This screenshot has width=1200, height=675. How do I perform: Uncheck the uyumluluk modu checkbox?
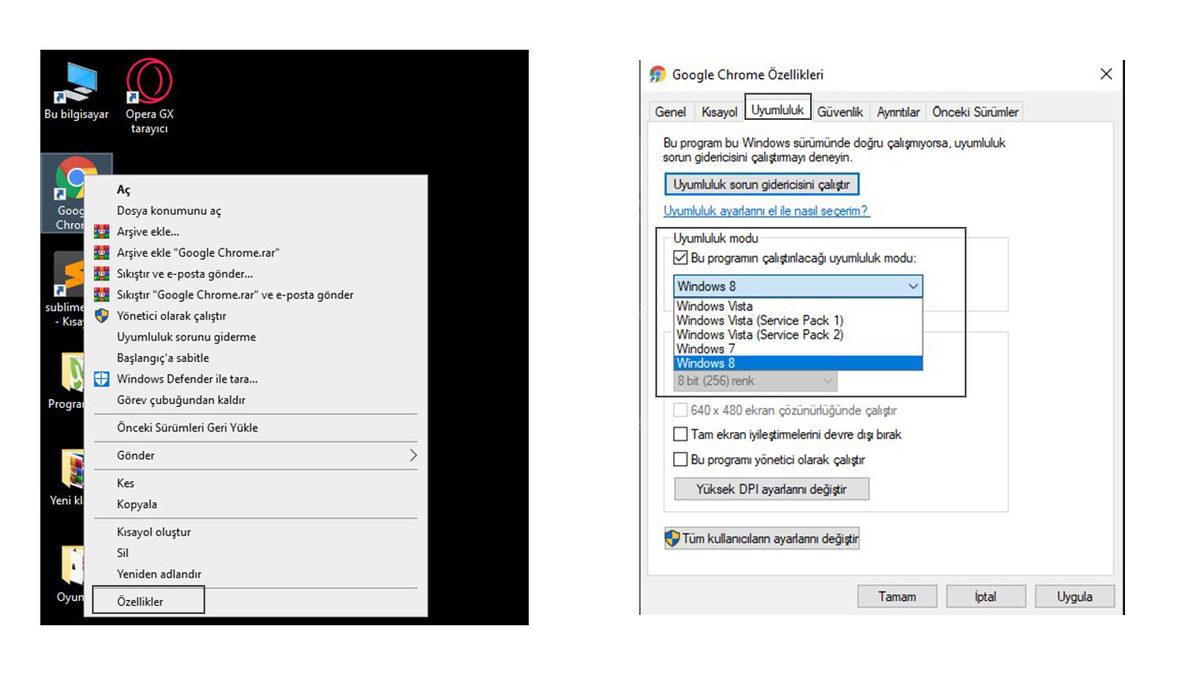[681, 259]
